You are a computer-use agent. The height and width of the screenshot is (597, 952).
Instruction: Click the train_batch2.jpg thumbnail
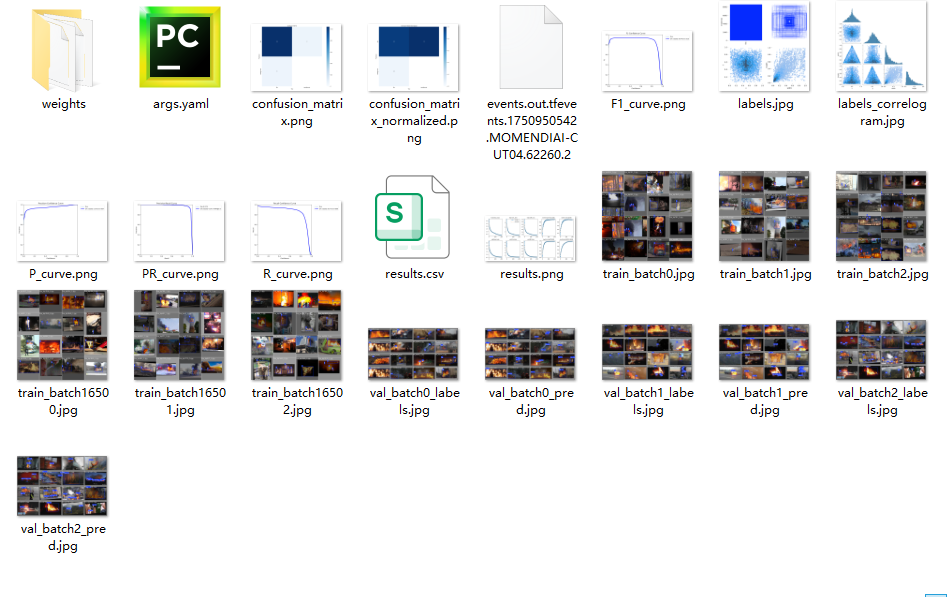pyautogui.click(x=882, y=216)
